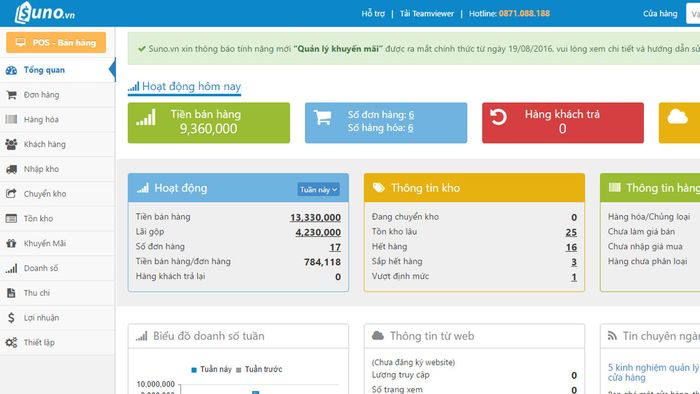Click the Tiền bán hàng value 13,330,000
Viewport: 700px width, 394px height.
pos(315,217)
